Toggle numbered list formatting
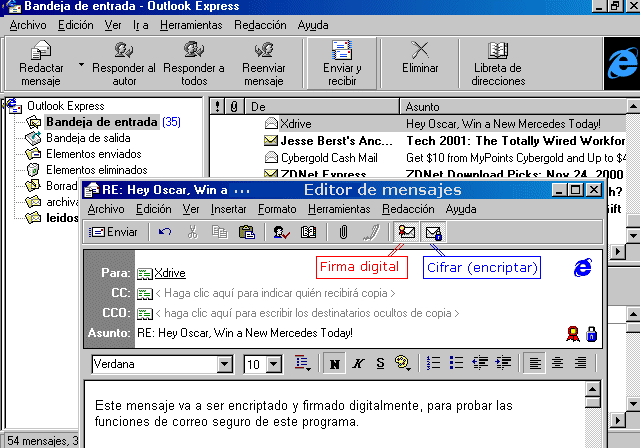This screenshot has height=448, width=640. (433, 363)
